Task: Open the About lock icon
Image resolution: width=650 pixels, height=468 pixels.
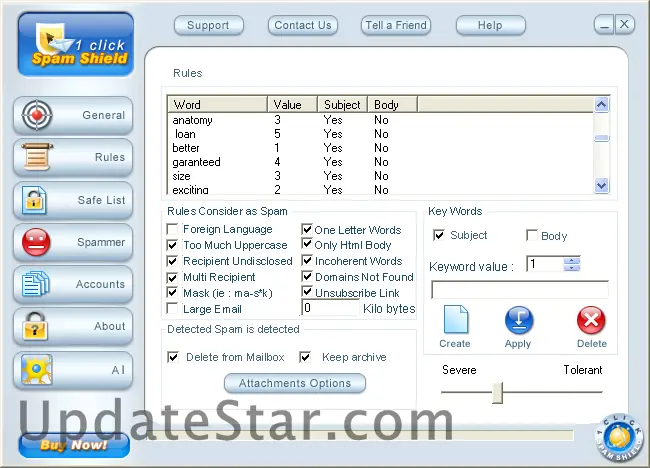Action: (35, 326)
